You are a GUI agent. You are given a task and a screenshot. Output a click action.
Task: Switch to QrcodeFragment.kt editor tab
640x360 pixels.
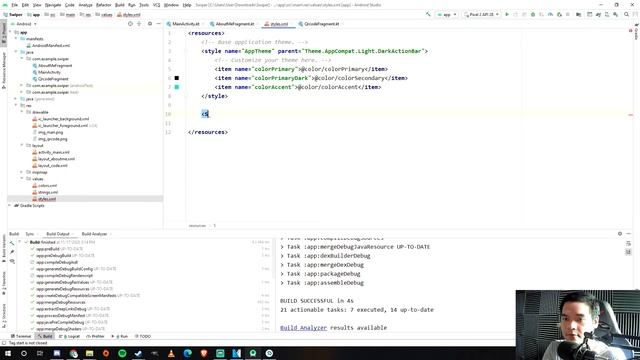pyautogui.click(x=321, y=24)
